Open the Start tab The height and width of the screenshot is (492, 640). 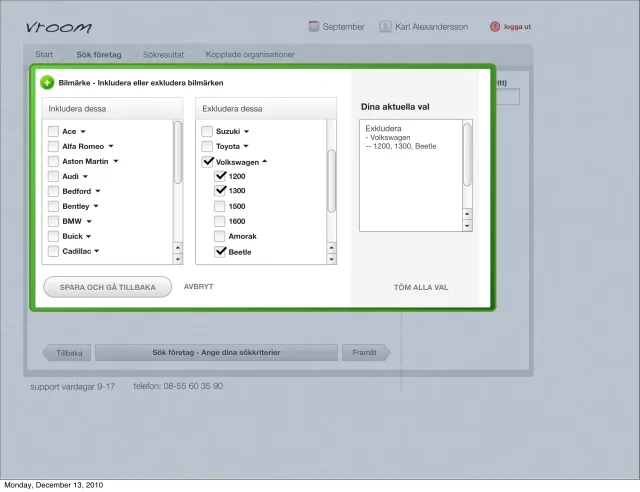coord(44,54)
